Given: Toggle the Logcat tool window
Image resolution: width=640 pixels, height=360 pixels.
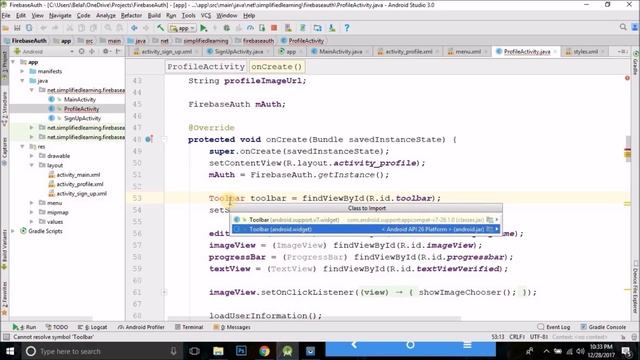Looking at the screenshot, I should coord(92,327).
